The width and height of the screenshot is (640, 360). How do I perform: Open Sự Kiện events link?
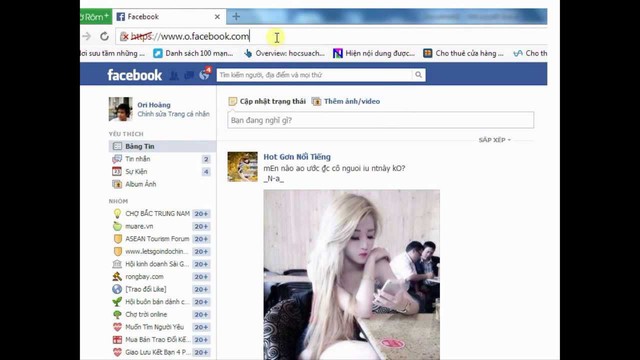pyautogui.click(x=136, y=171)
